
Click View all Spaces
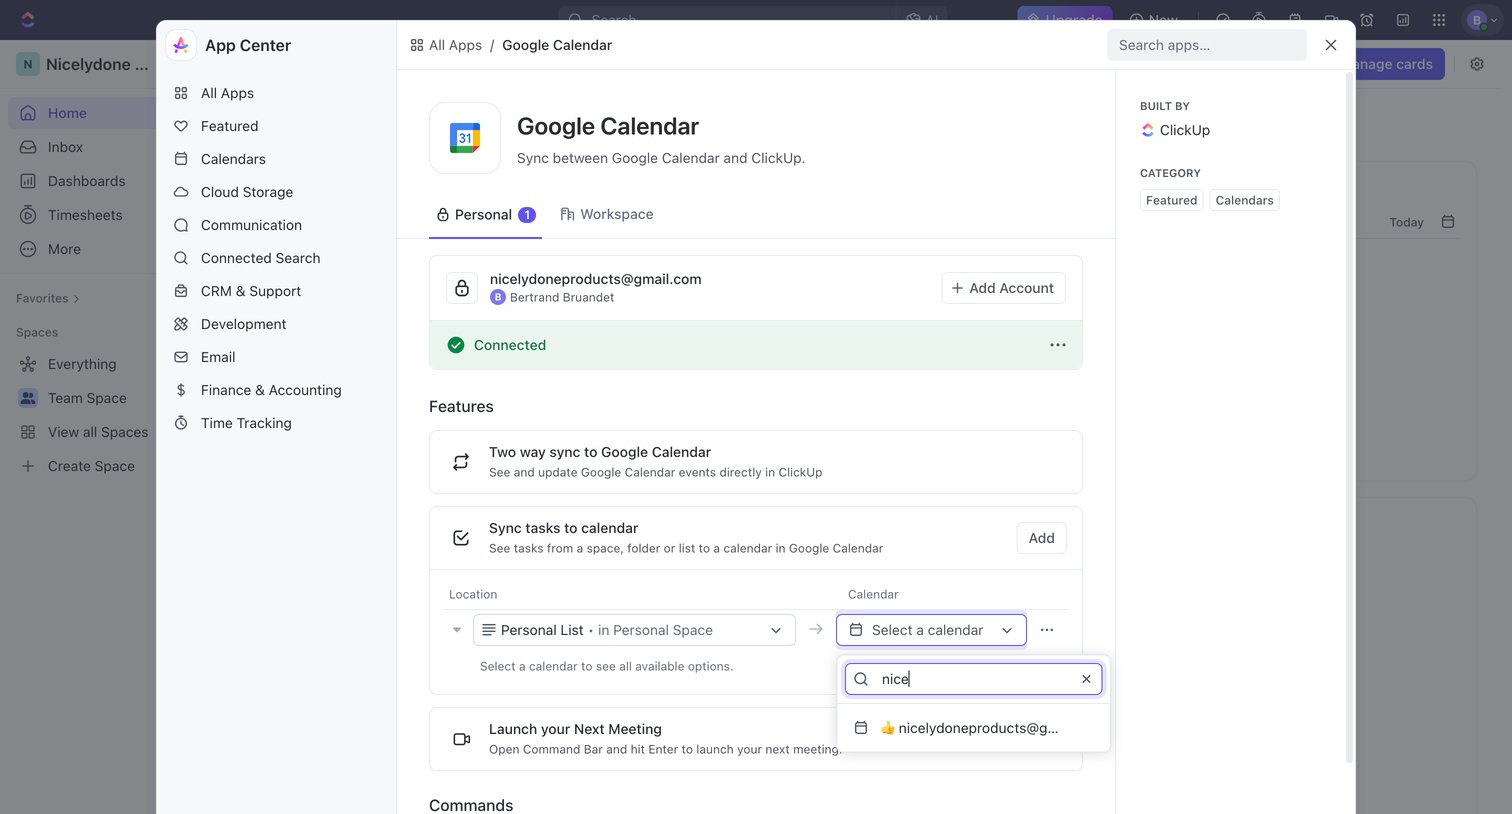(x=98, y=432)
